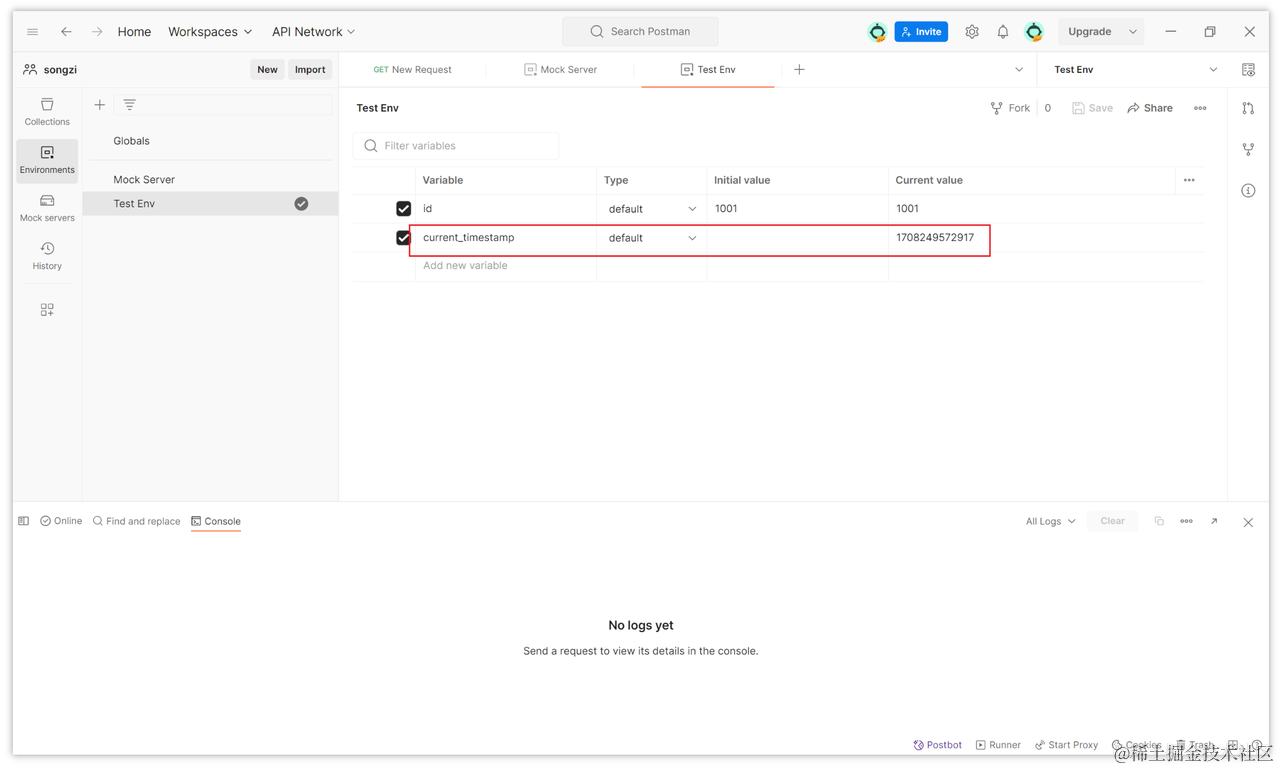Open the All Logs filter dropdown

[x=1051, y=521]
